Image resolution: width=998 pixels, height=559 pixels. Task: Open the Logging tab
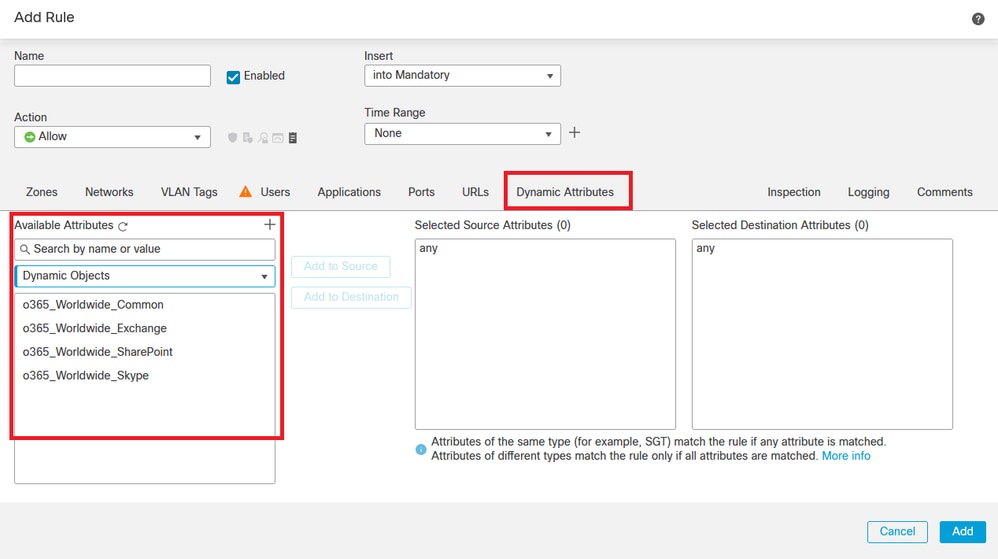tap(868, 192)
